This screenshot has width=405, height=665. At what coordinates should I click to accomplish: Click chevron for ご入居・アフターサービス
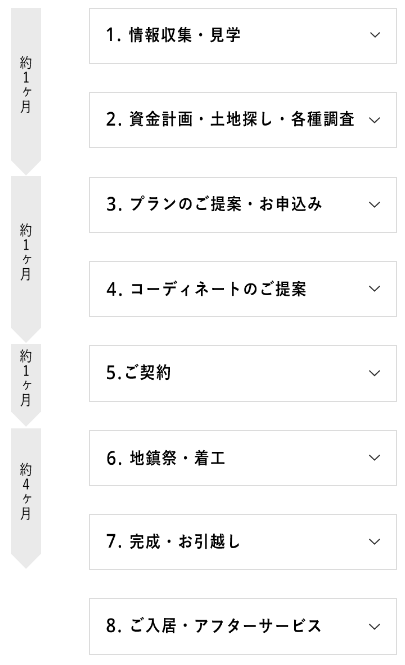pos(374,626)
